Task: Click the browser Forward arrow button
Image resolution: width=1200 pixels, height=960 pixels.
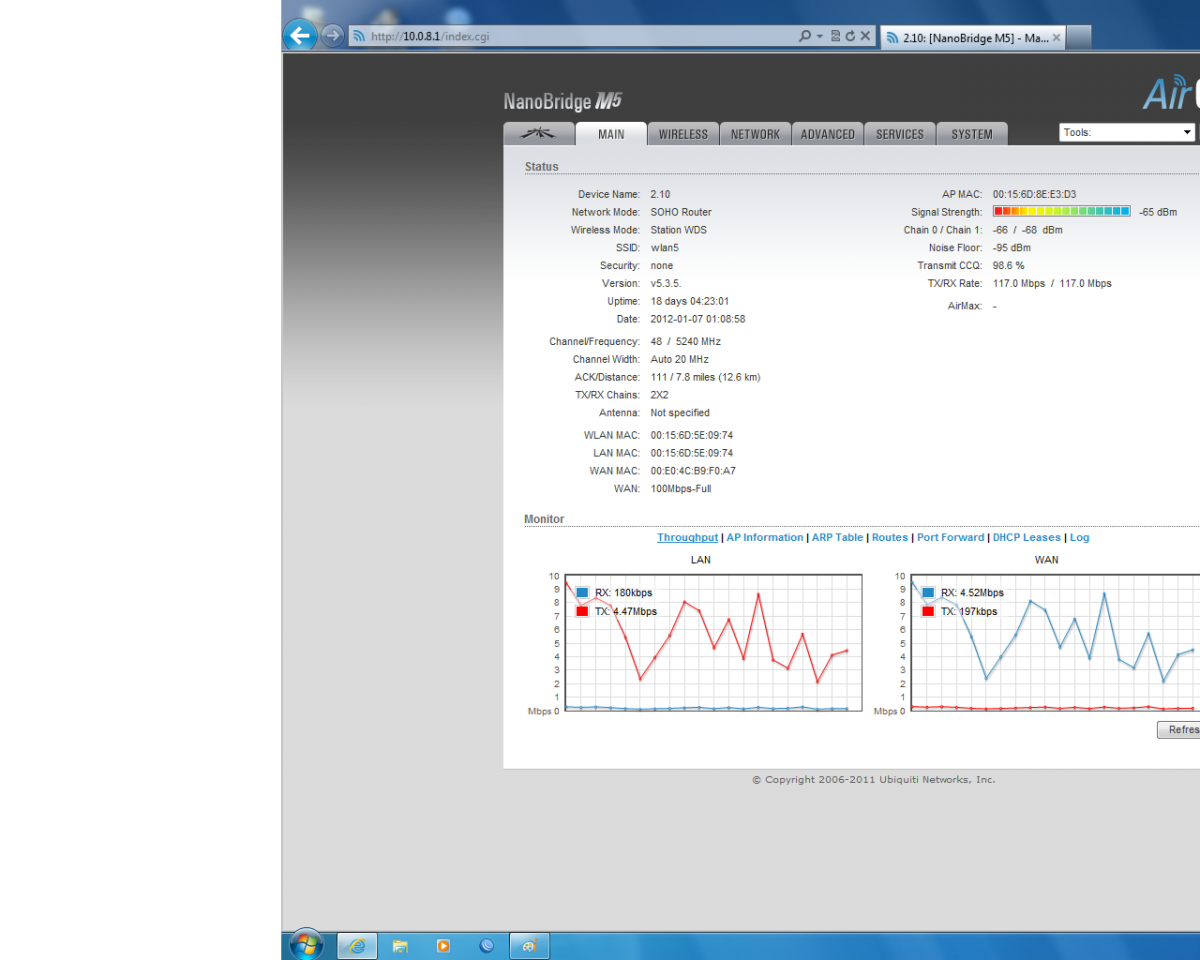Action: click(333, 36)
